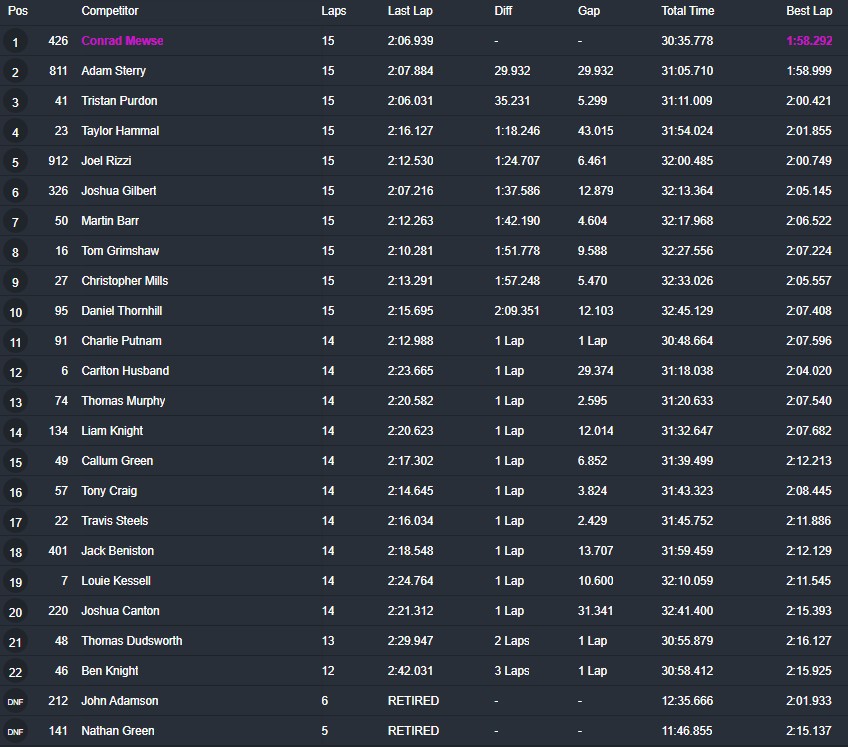Sort by the Laps column header
848x747 pixels.
(x=334, y=11)
